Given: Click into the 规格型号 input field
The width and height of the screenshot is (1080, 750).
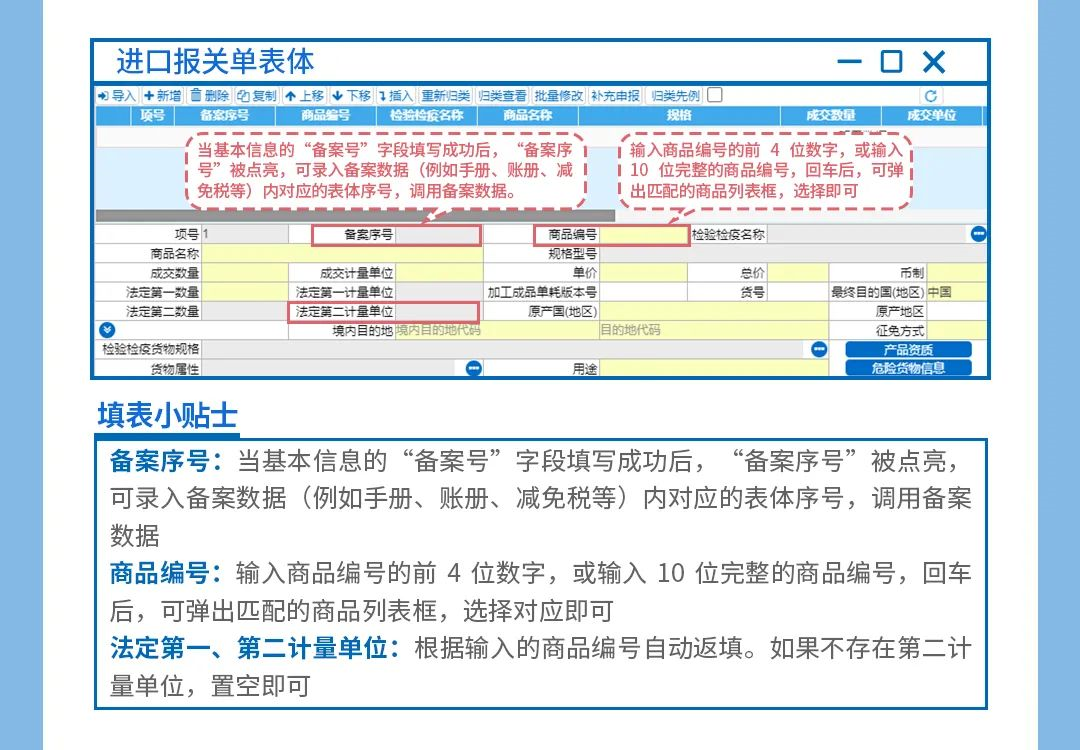Looking at the screenshot, I should pyautogui.click(x=793, y=253).
